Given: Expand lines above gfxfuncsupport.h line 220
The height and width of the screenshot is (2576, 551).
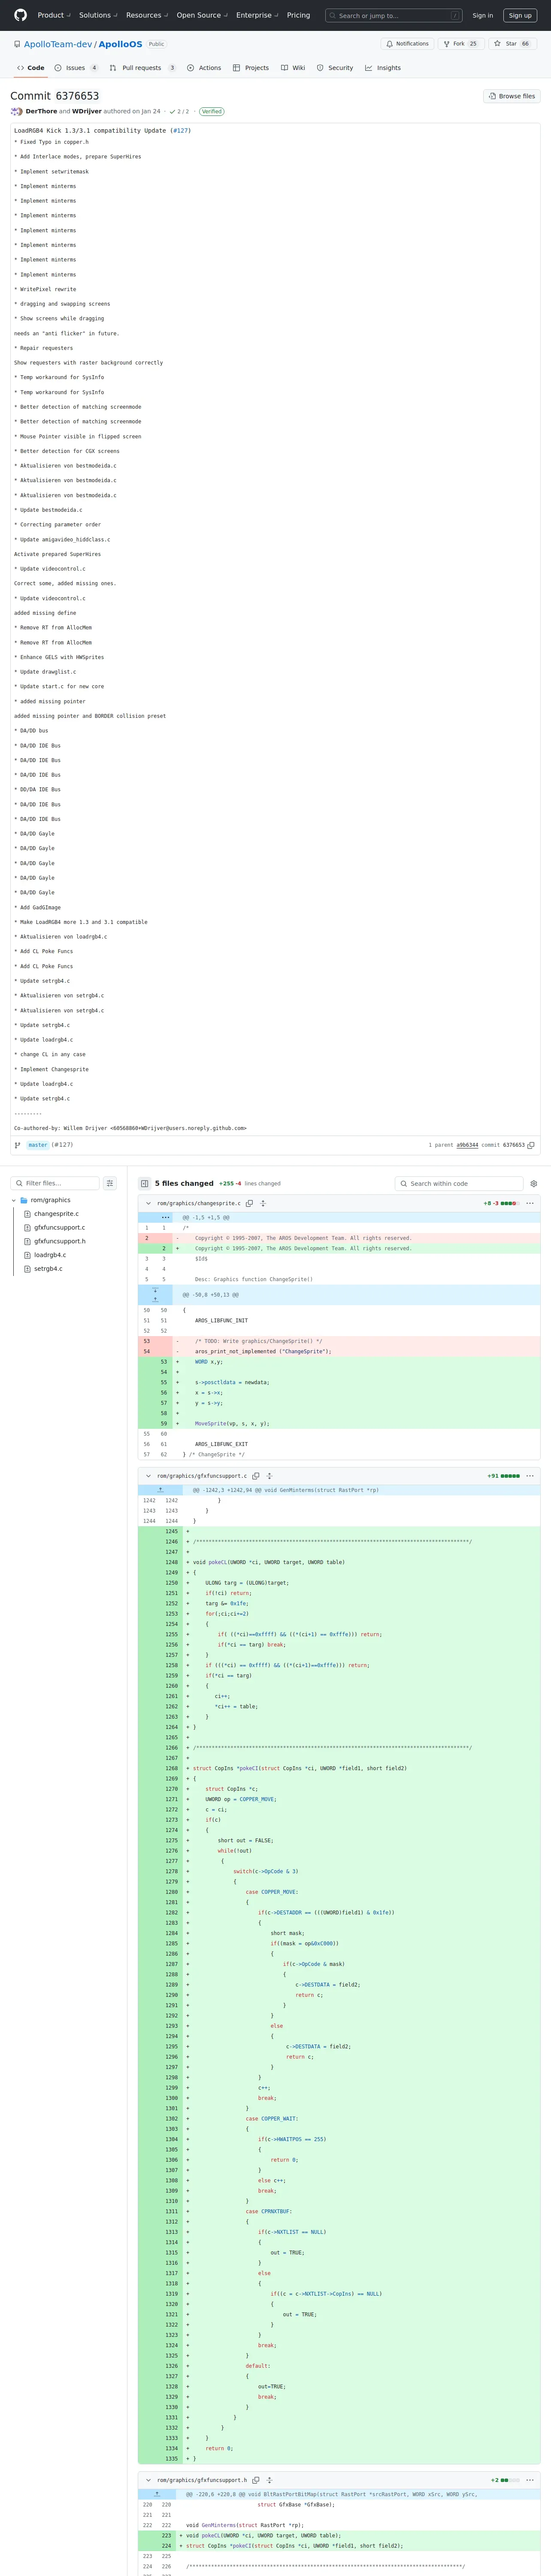Looking at the screenshot, I should coord(157,2494).
